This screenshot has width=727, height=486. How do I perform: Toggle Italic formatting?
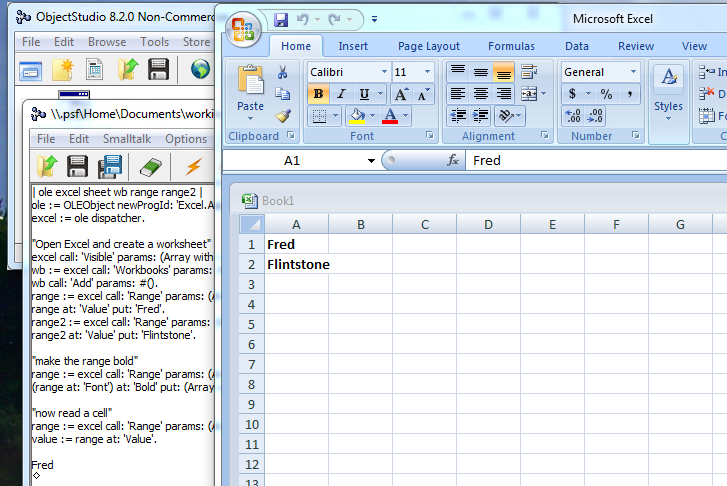coord(341,94)
